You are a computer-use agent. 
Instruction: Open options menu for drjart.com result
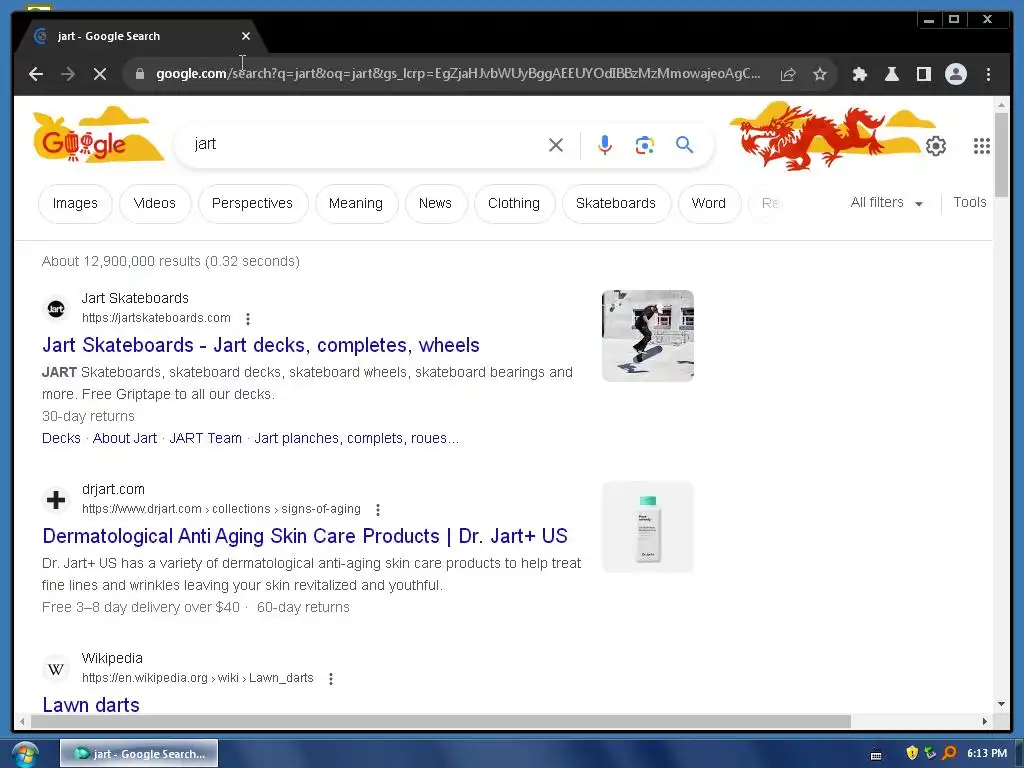tap(377, 509)
